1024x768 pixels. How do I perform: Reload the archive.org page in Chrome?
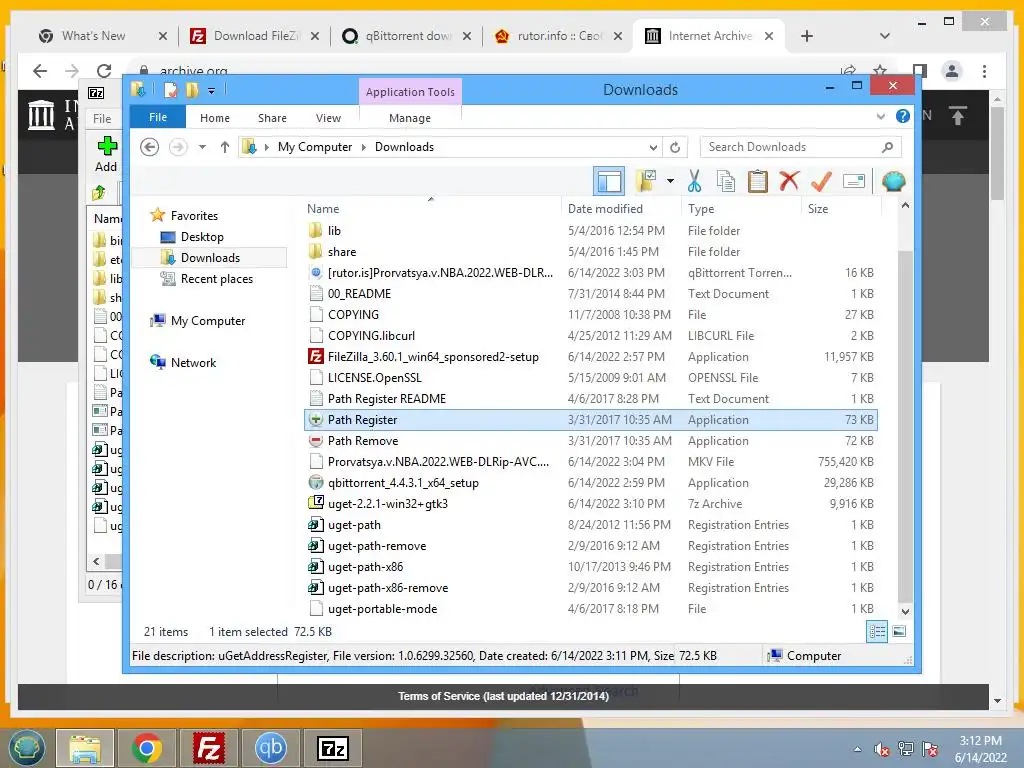(x=104, y=71)
